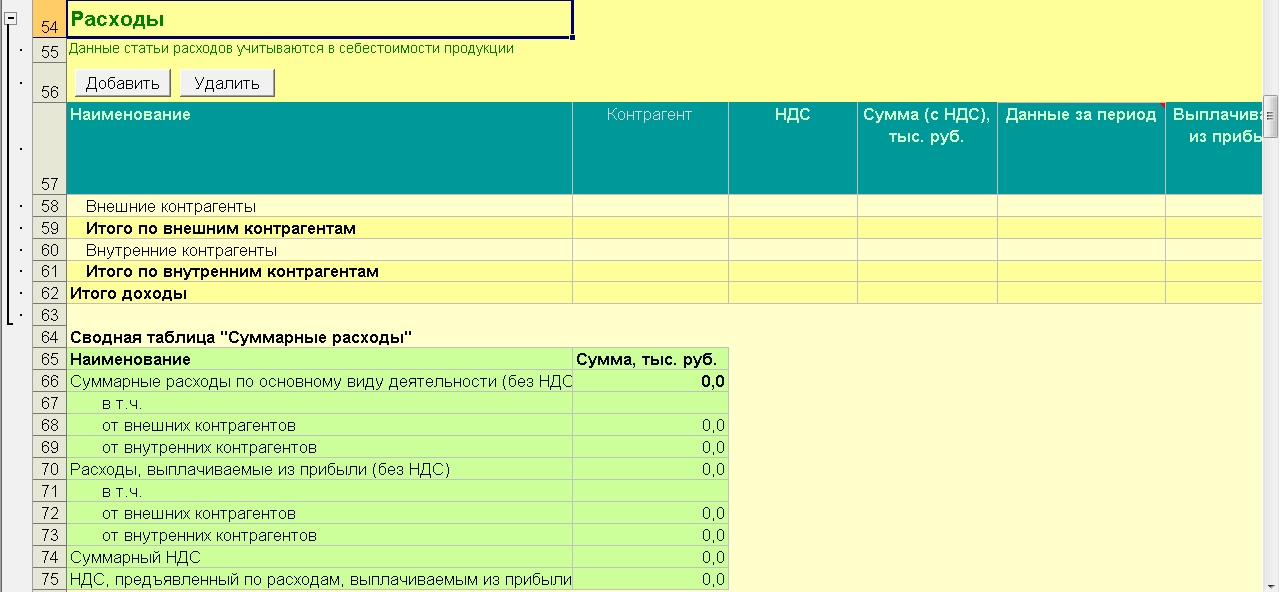Select row header 70
The height and width of the screenshot is (592, 1280).
[49, 469]
